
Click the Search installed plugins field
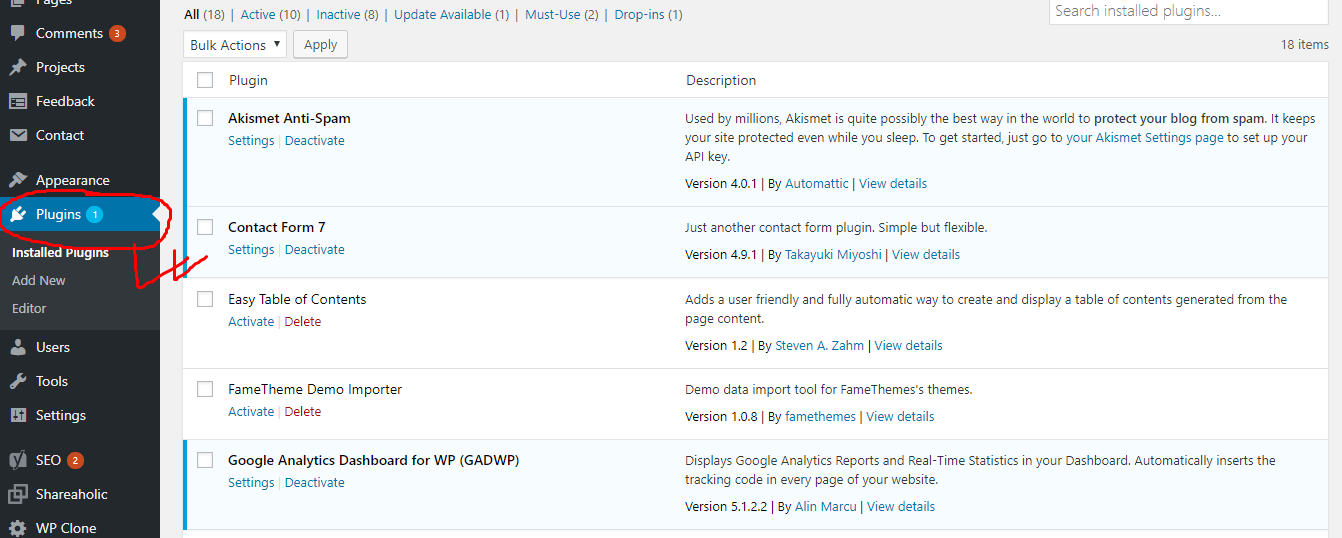point(1189,11)
